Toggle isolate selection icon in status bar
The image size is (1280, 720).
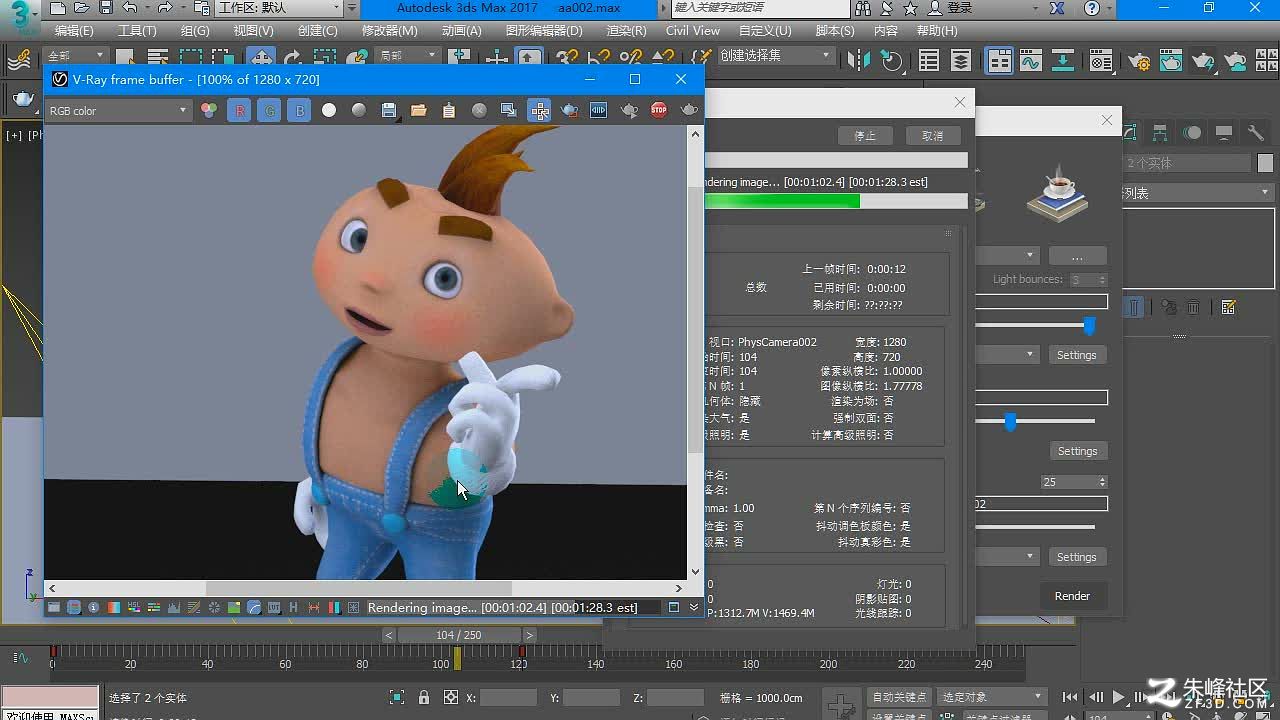396,697
